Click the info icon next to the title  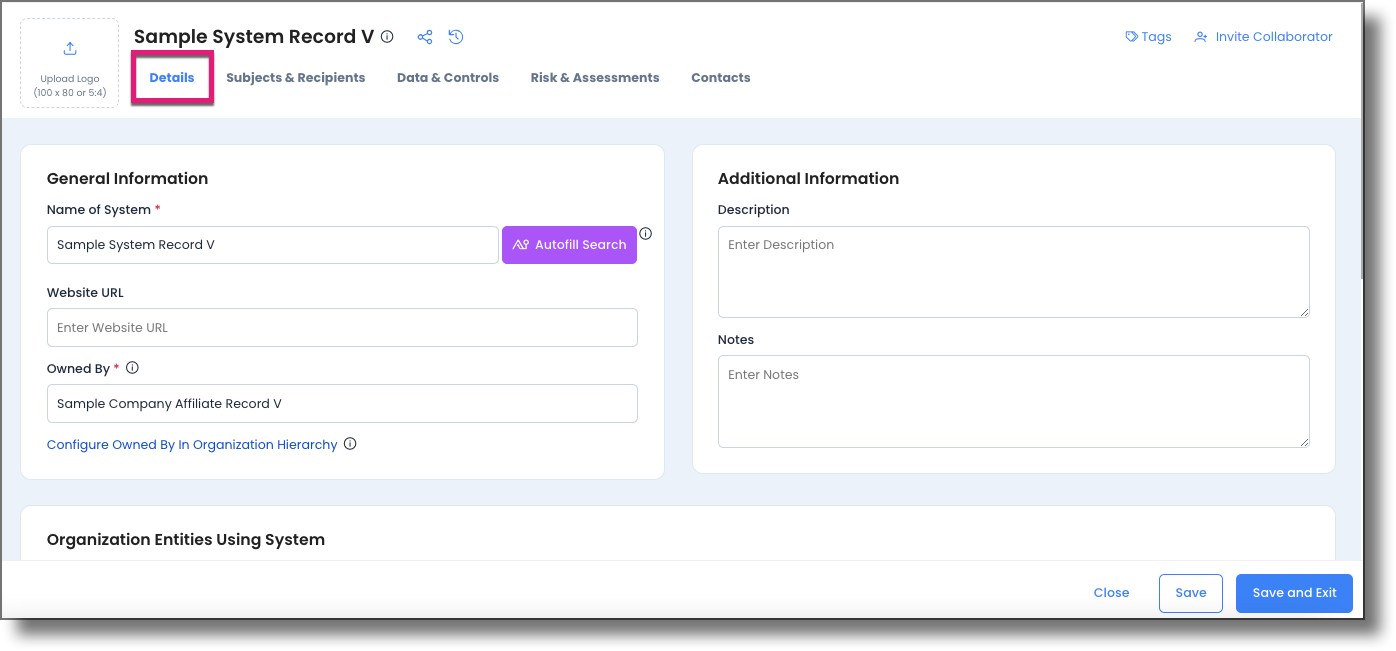pos(387,36)
